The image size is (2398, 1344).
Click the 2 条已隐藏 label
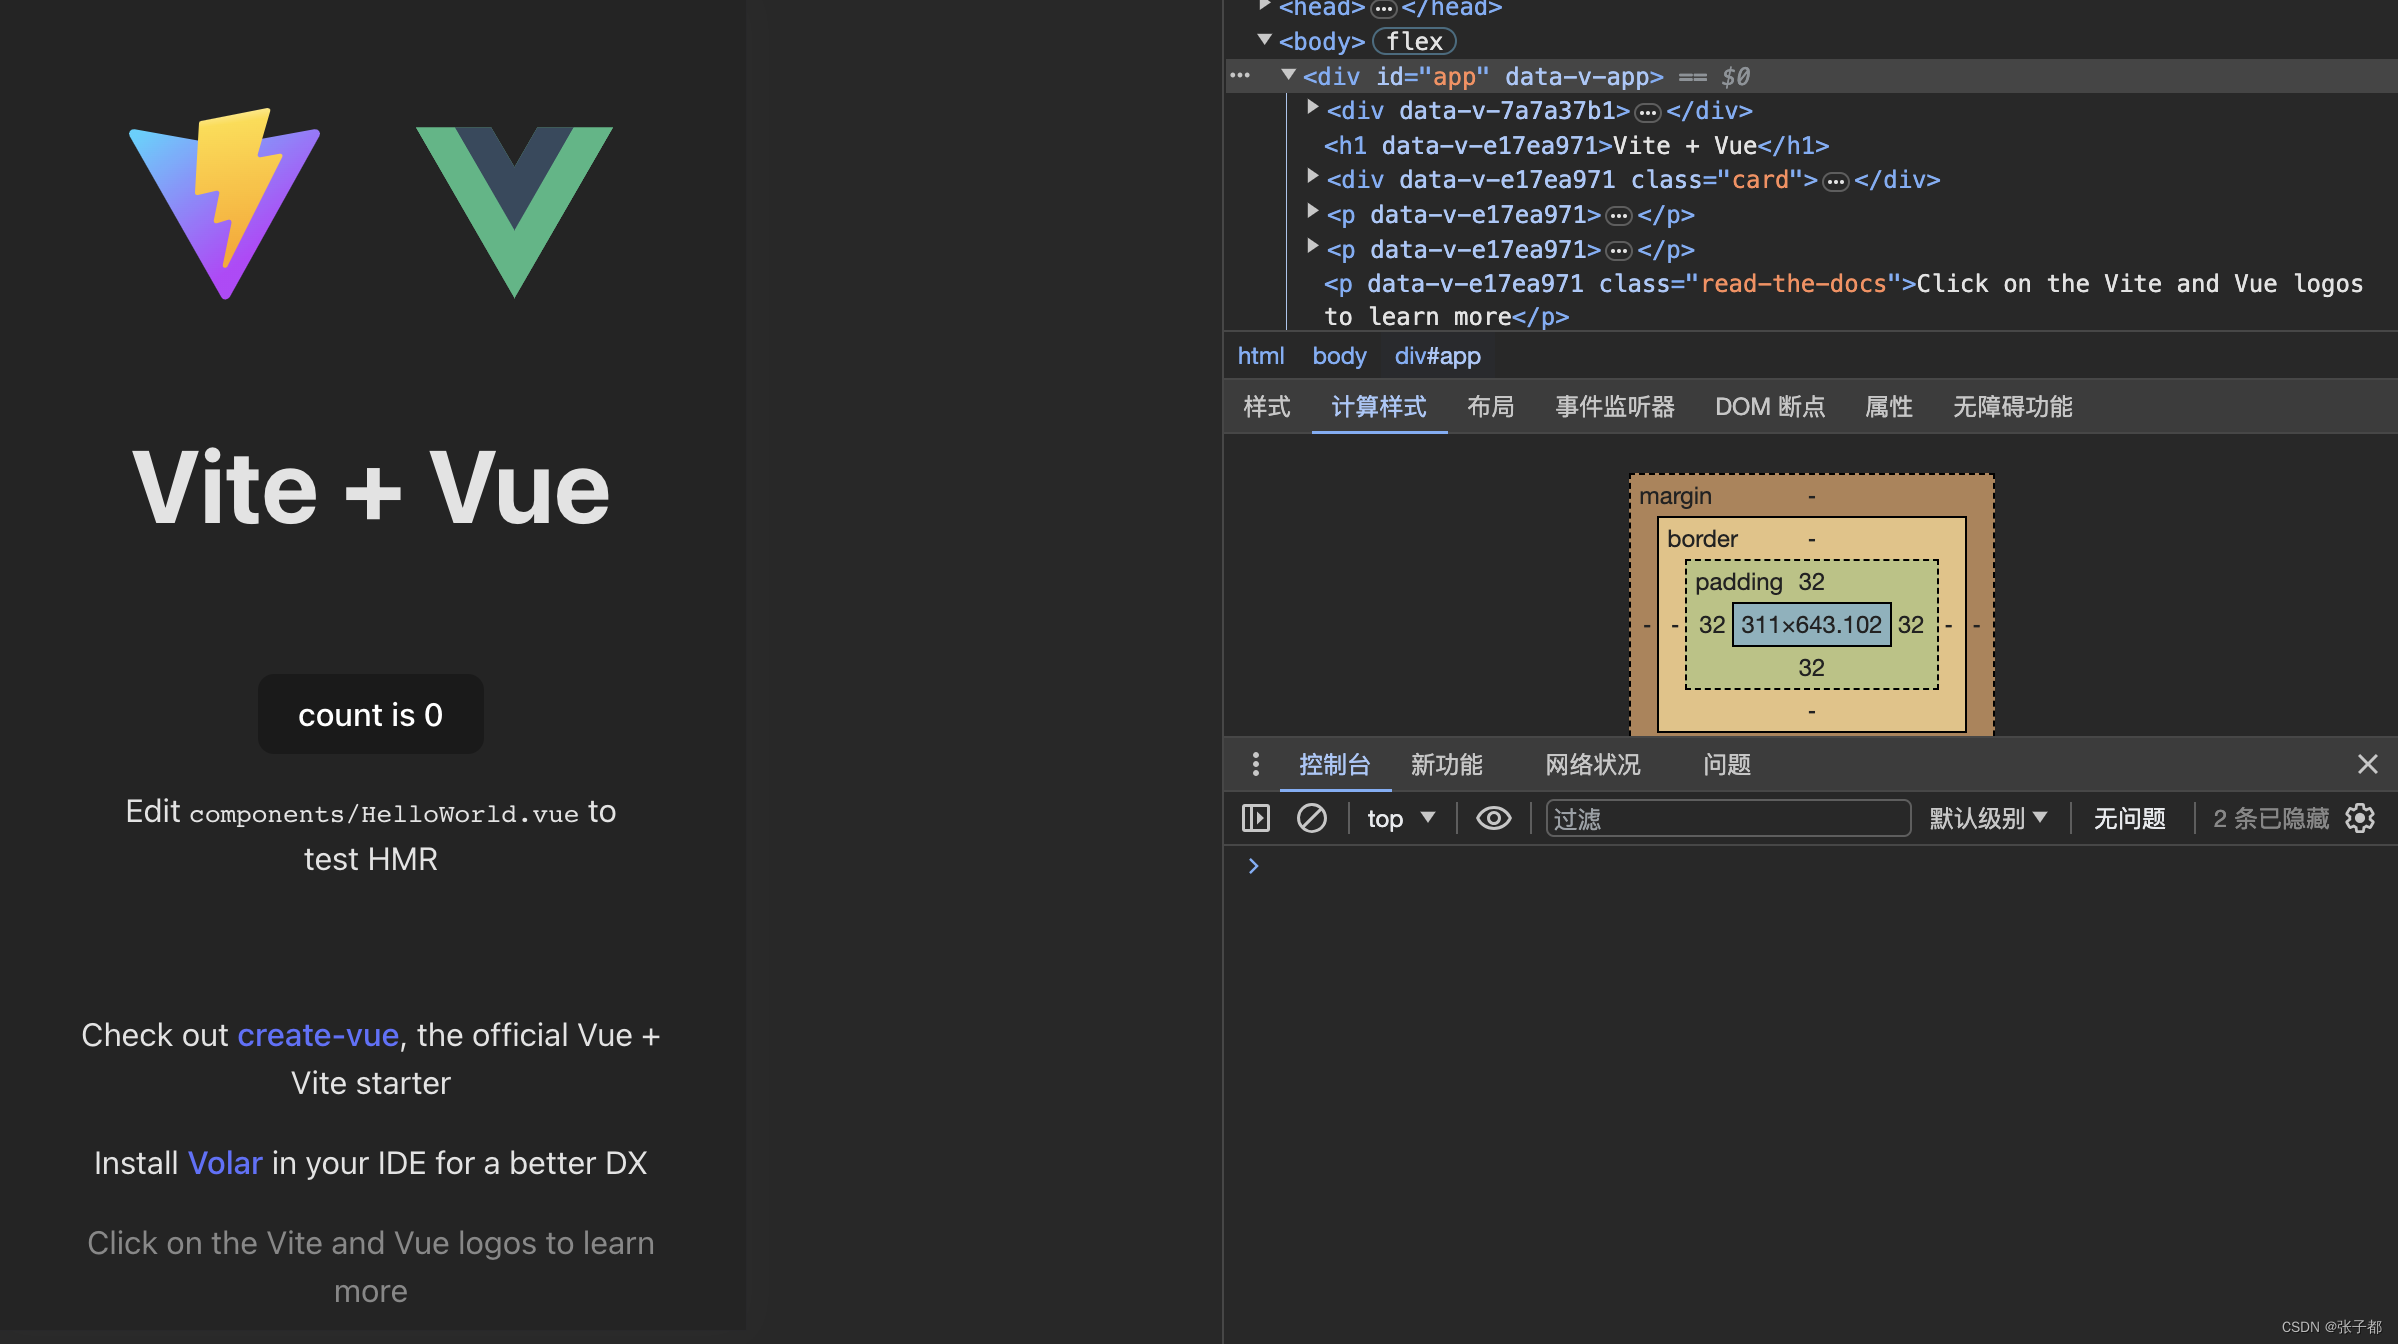point(2270,819)
